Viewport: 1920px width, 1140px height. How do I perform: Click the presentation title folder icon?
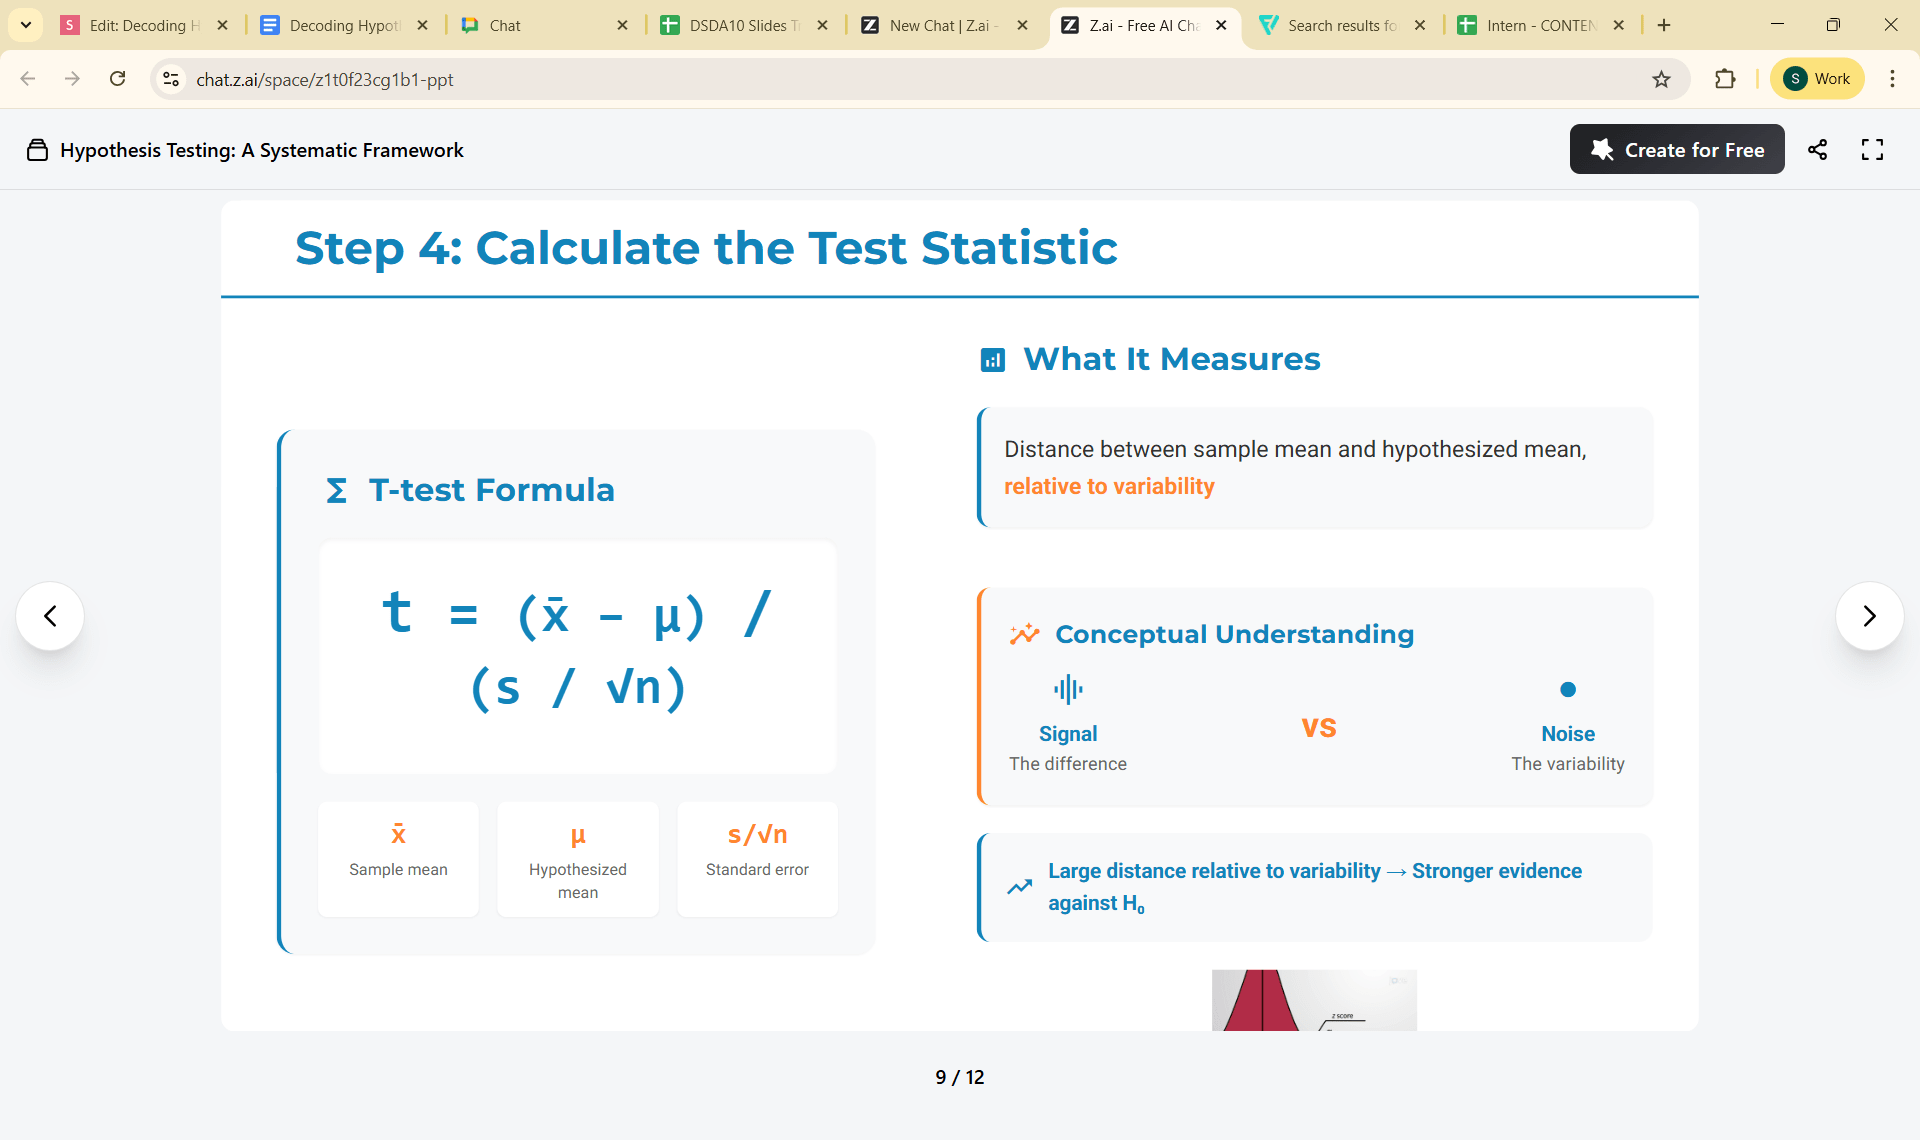(x=37, y=150)
